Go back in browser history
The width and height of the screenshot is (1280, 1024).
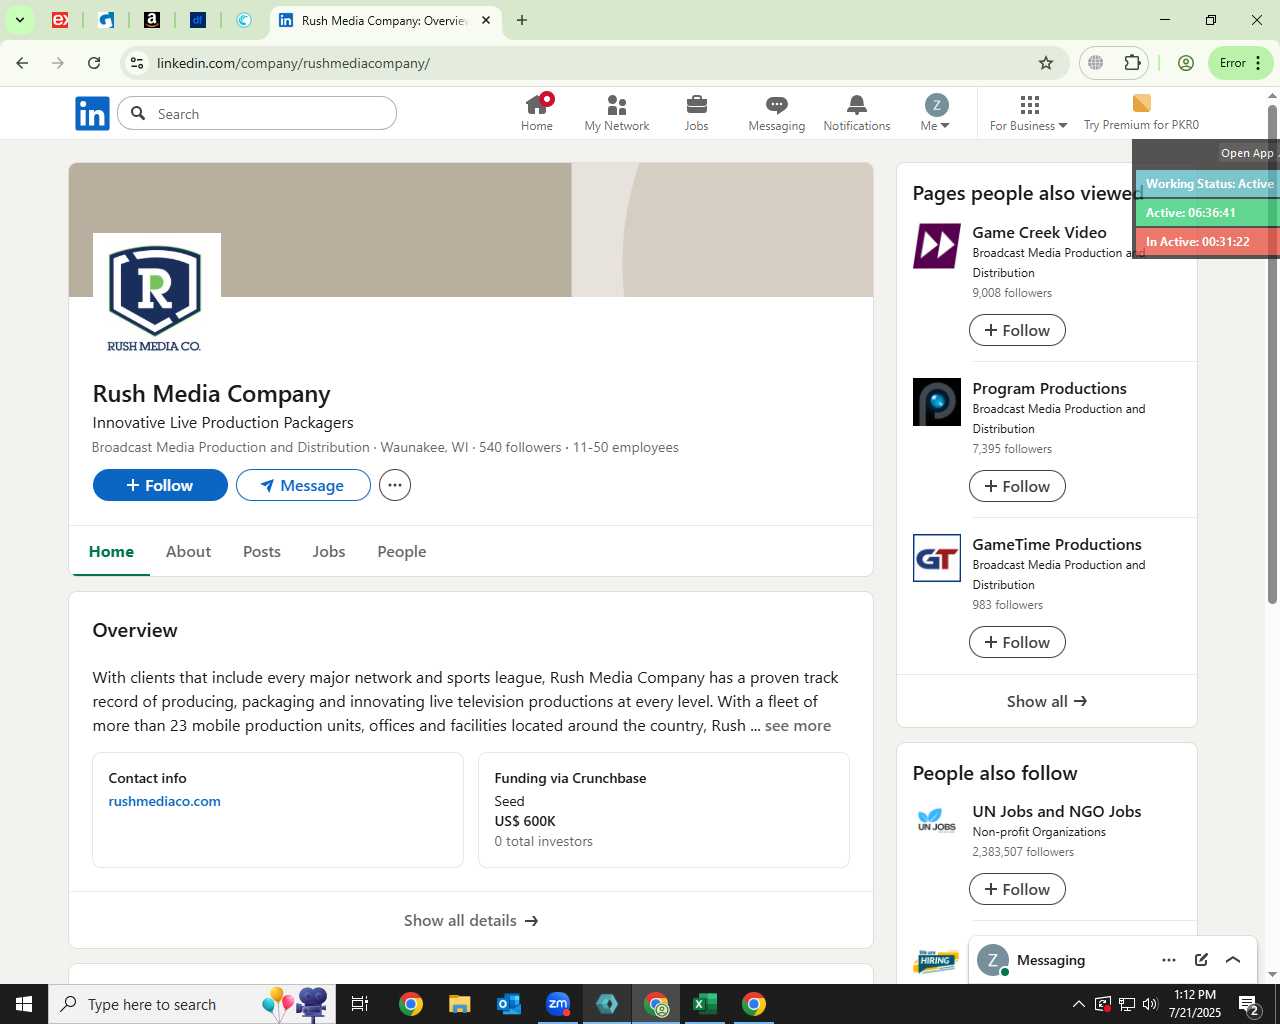[x=22, y=63]
